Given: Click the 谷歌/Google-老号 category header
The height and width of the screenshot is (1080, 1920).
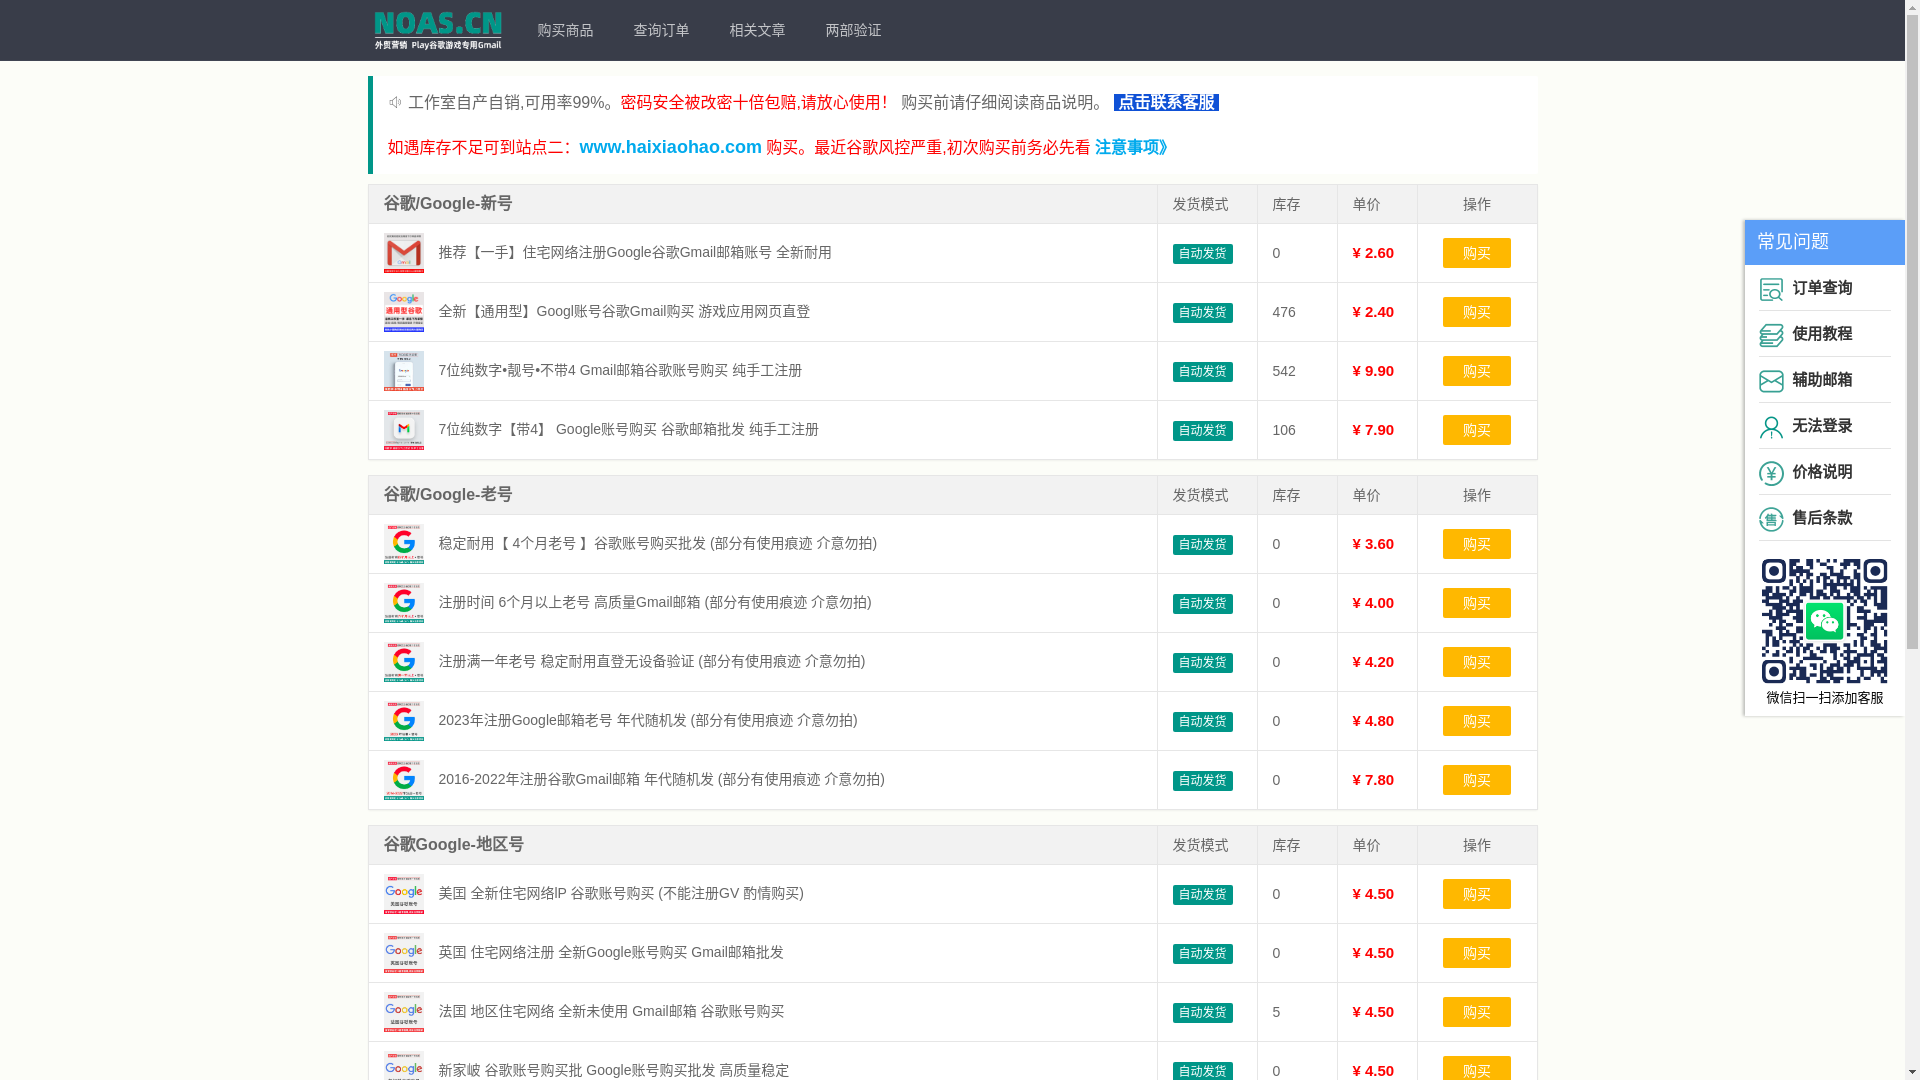Looking at the screenshot, I should 448,494.
